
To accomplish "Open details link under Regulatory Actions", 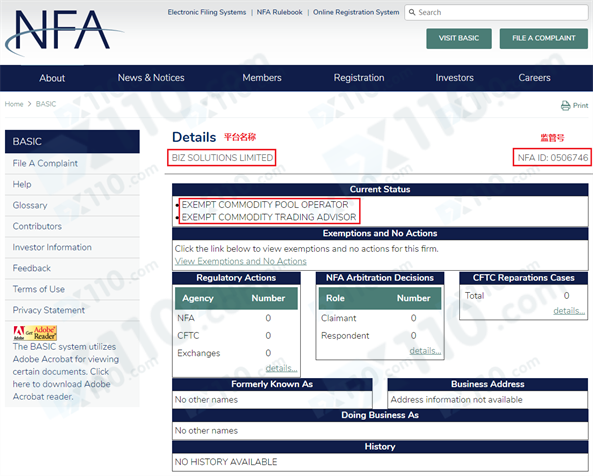I will pos(281,368).
